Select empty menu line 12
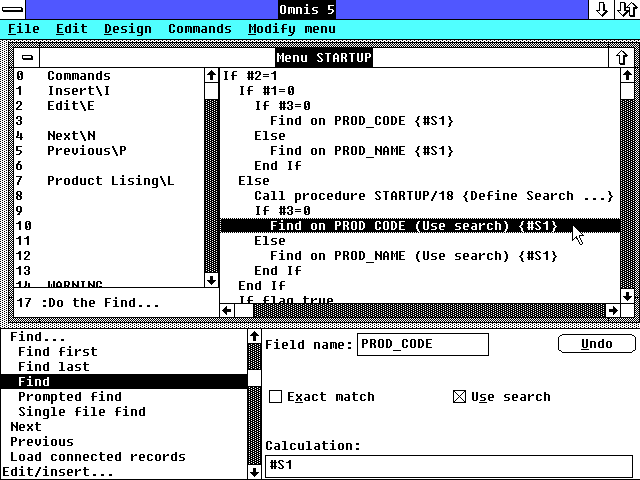640x480 pixels. click(109, 256)
